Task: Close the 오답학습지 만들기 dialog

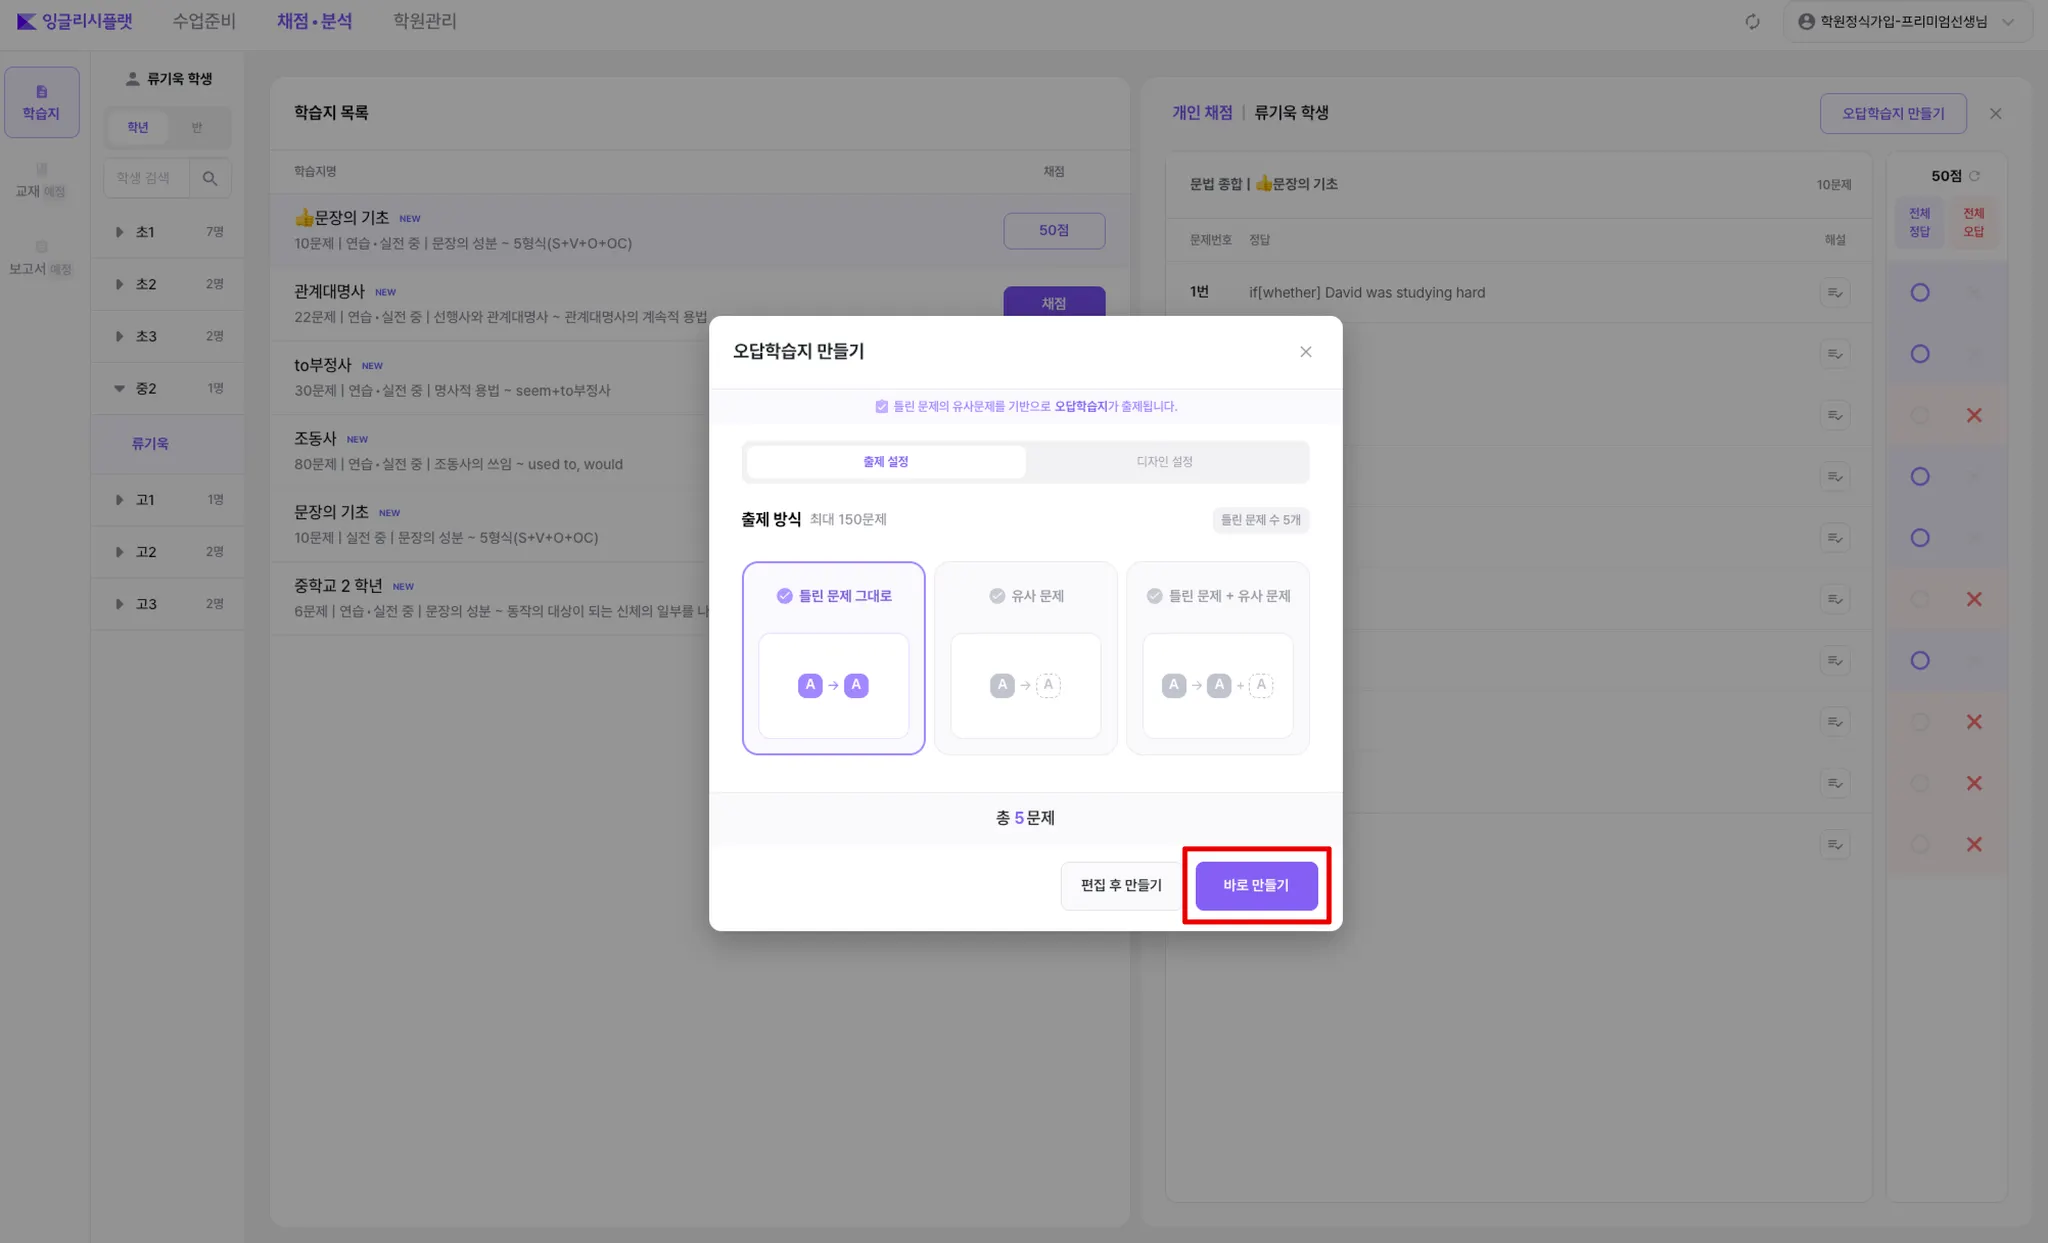Action: [1305, 352]
